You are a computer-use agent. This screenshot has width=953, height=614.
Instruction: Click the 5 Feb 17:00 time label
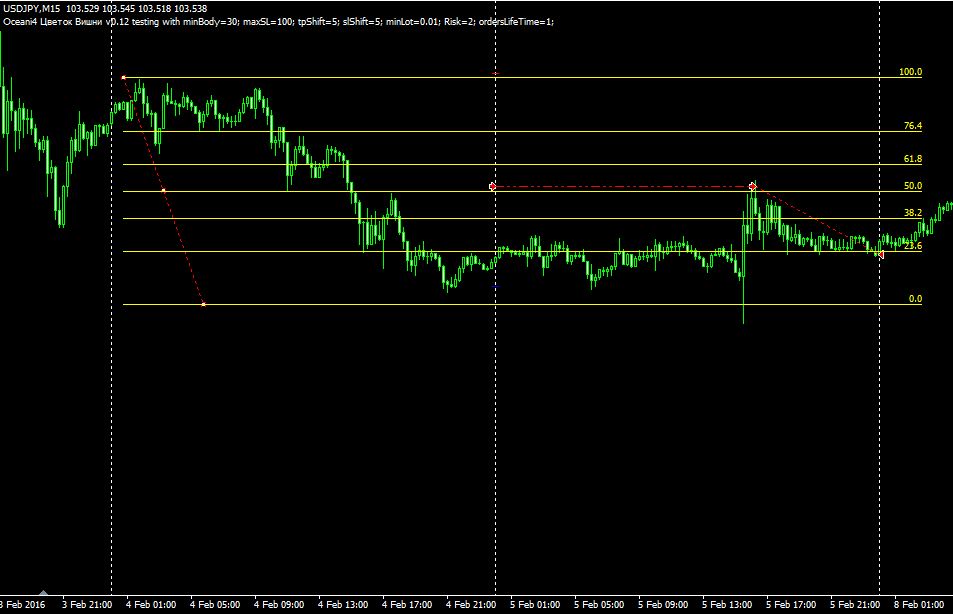click(x=791, y=605)
